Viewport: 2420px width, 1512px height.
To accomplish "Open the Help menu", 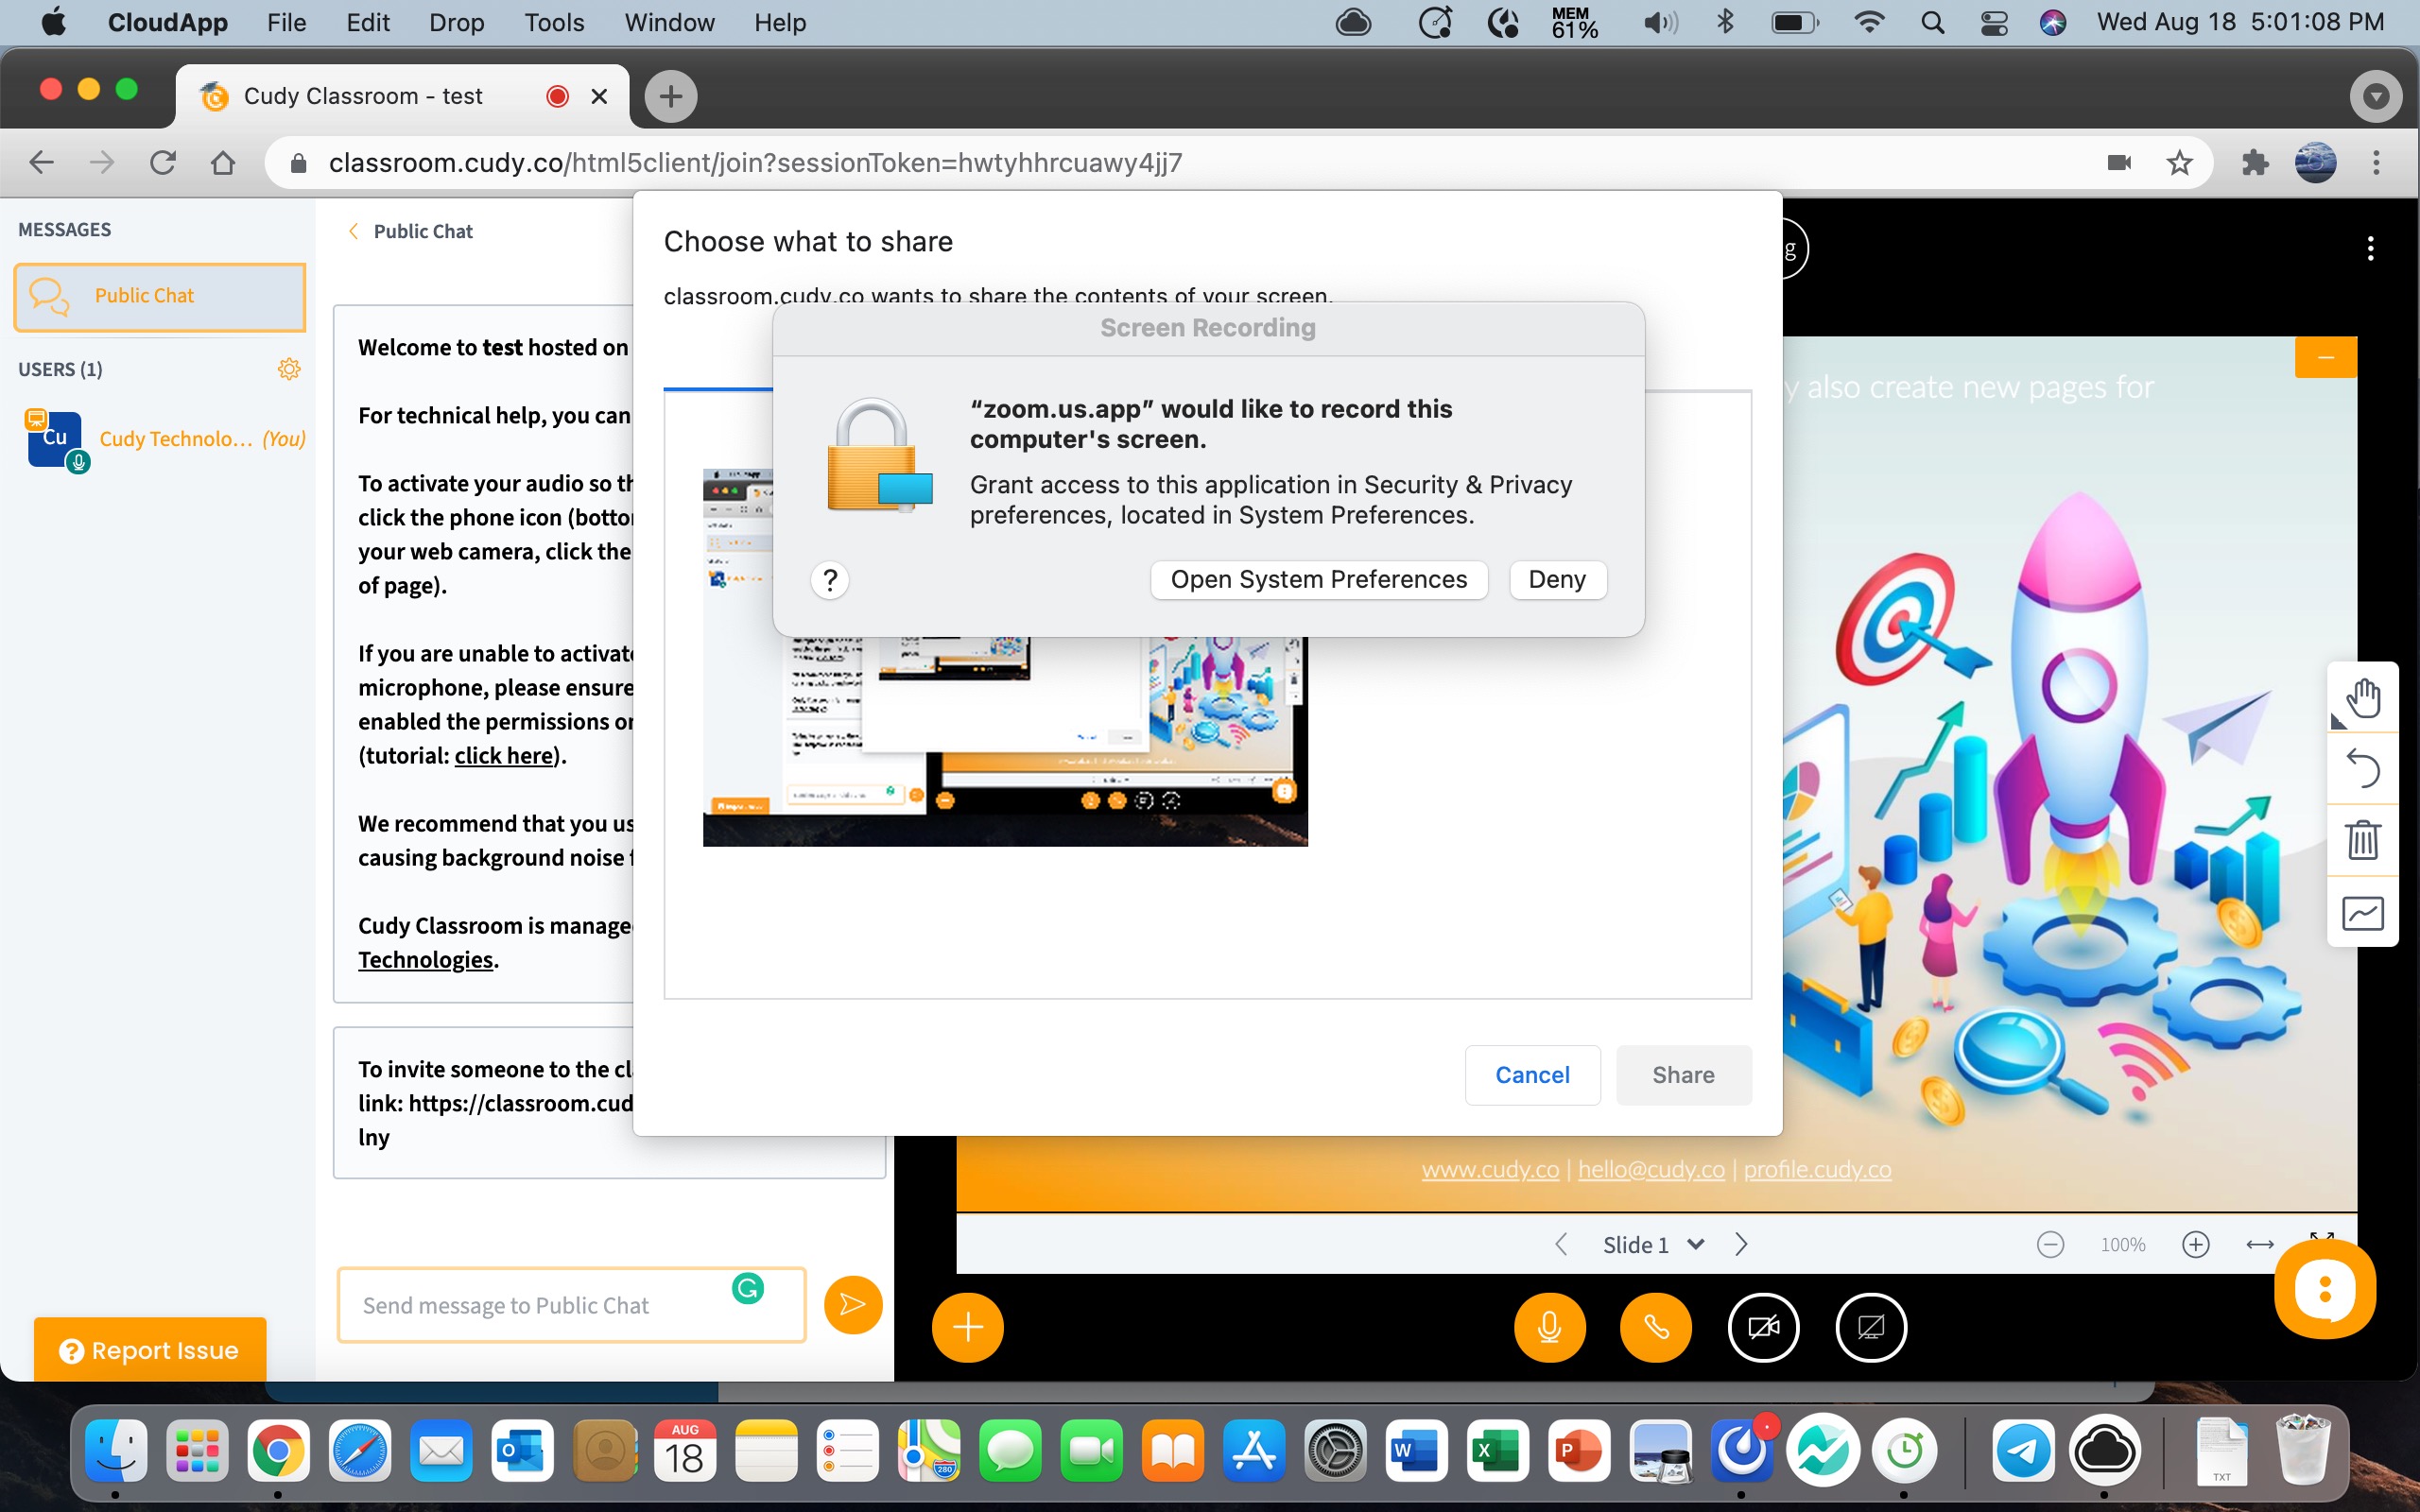I will click(780, 22).
